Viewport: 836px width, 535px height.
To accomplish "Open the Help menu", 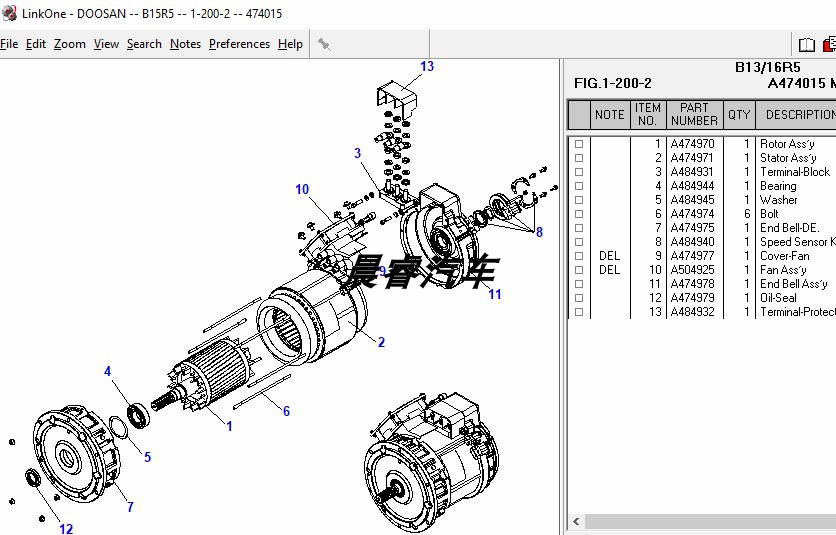I will coord(290,44).
